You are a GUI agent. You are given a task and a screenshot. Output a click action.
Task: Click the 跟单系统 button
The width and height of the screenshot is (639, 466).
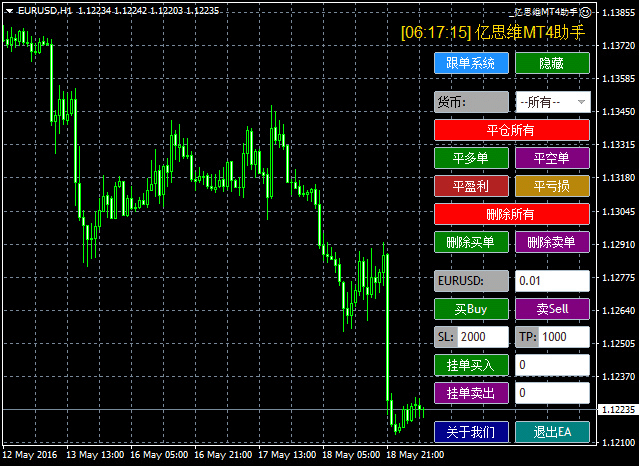tap(471, 63)
